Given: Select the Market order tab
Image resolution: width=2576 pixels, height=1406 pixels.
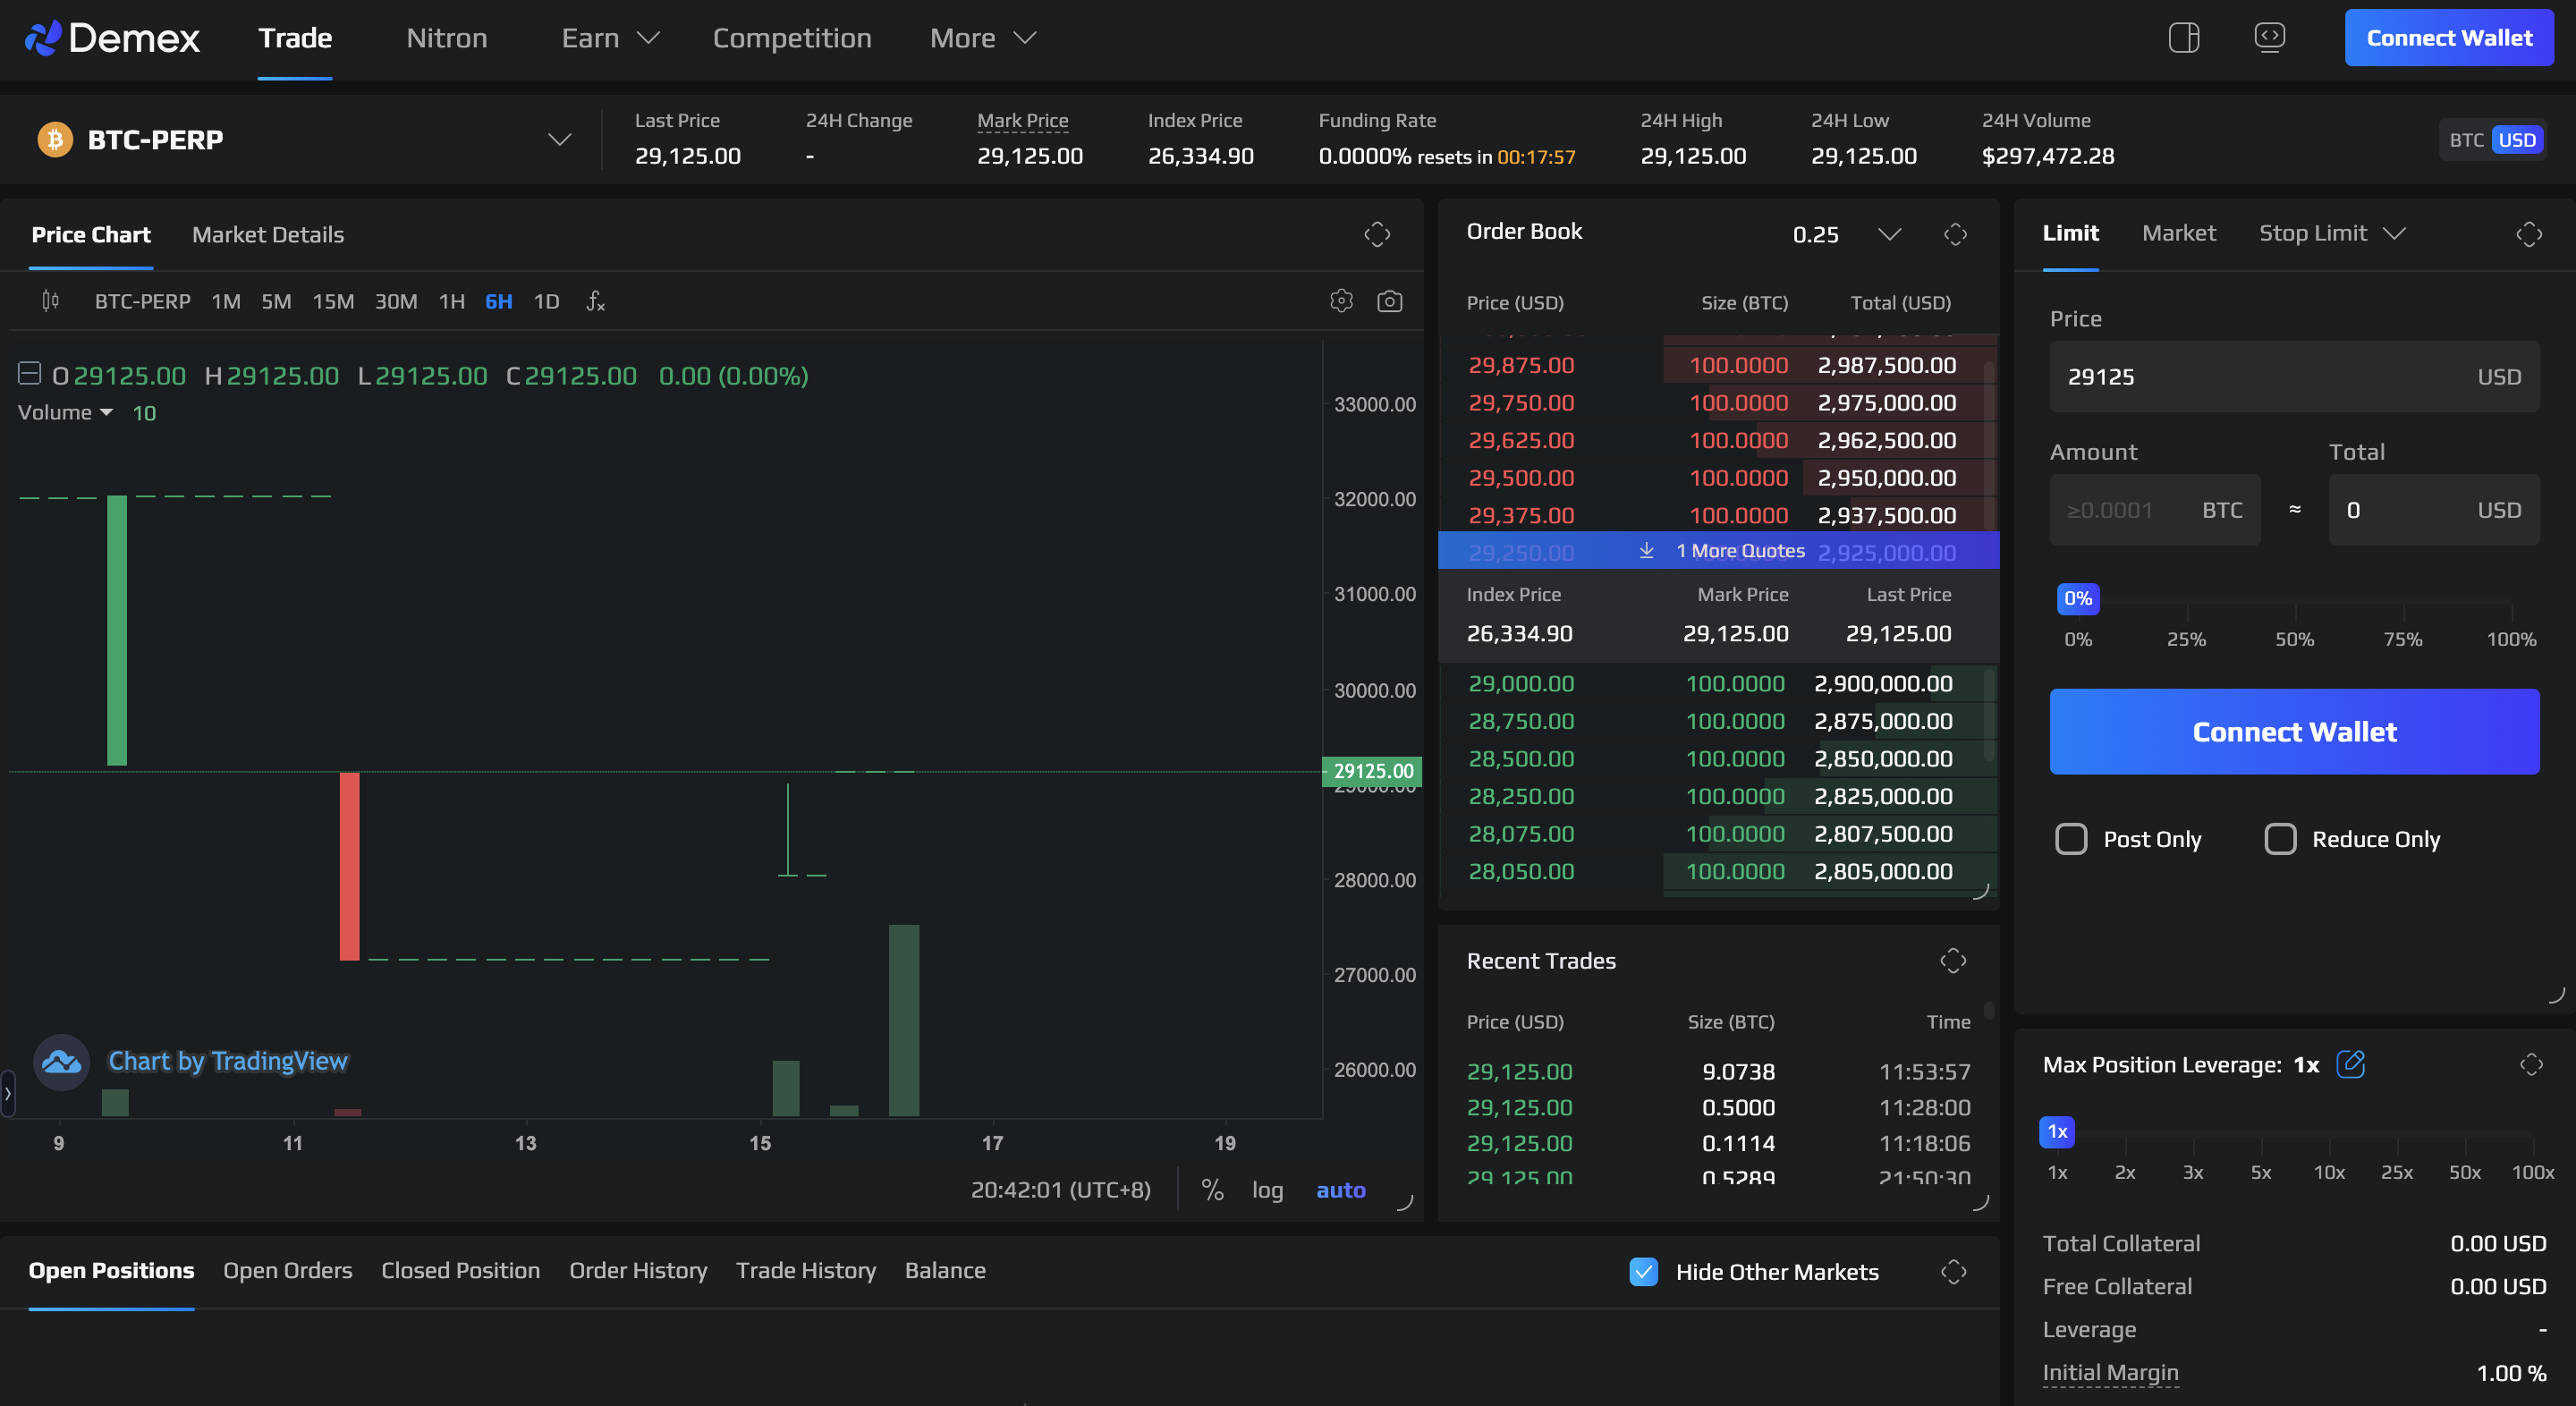Looking at the screenshot, I should [2178, 233].
